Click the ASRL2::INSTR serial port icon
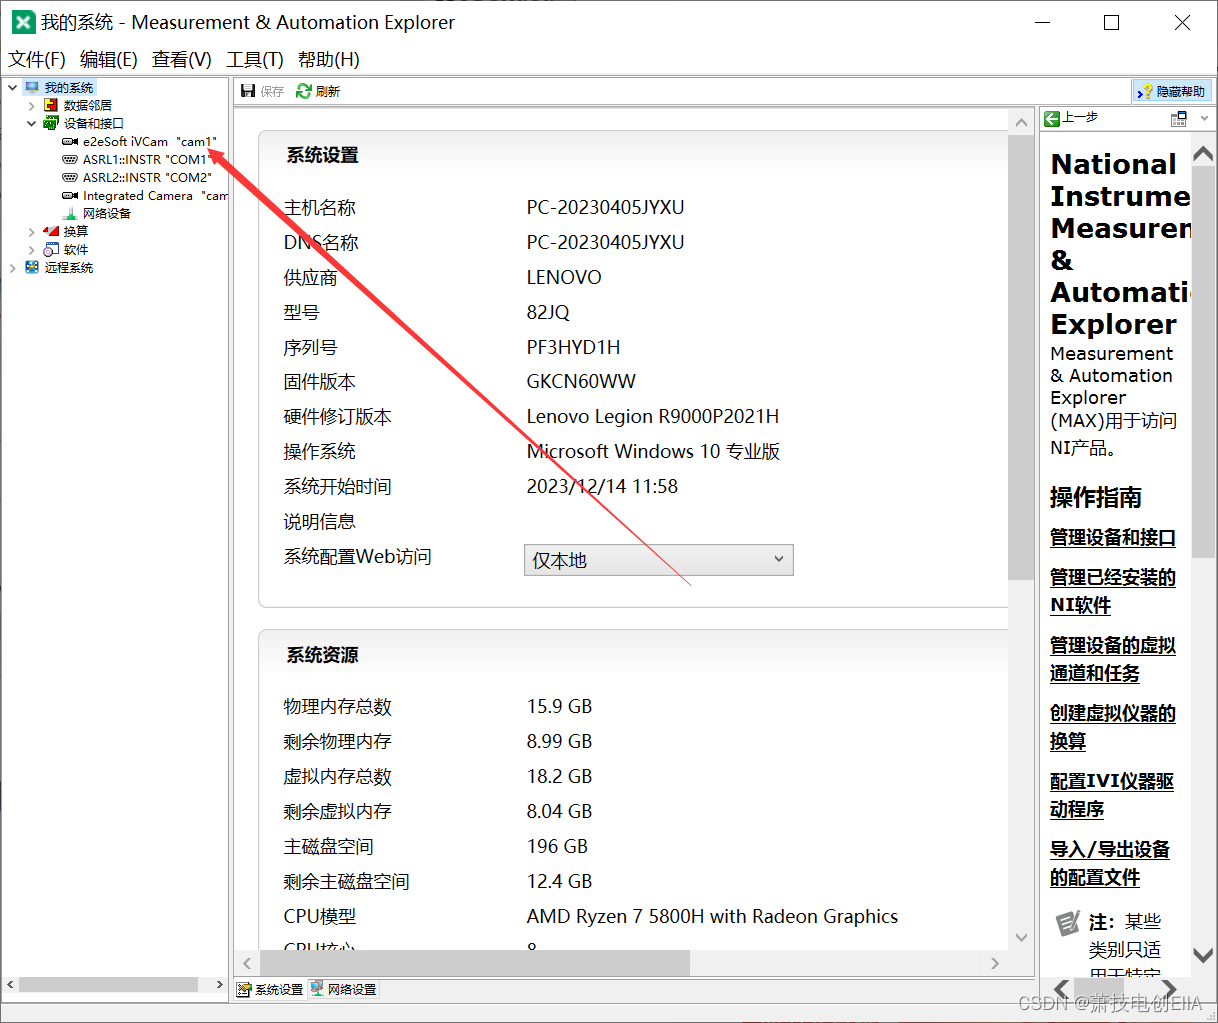This screenshot has height=1023, width=1218. click(x=70, y=178)
